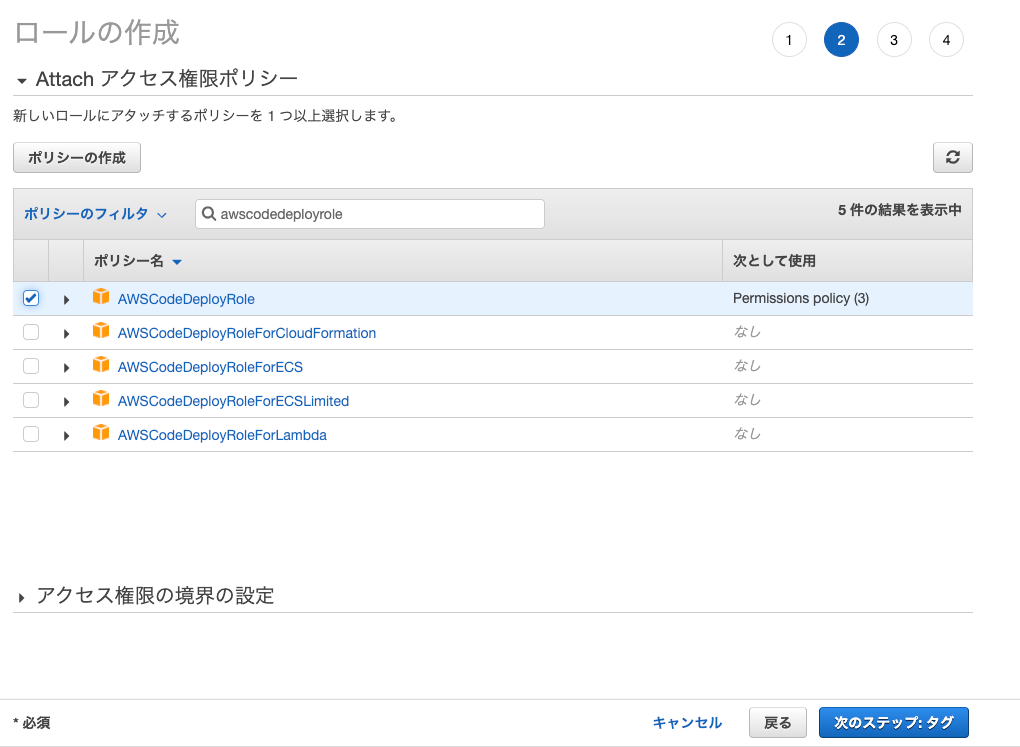Viewport: 1020px width, 747px height.
Task: Click the AWSCodeDeployRoleForECS policy icon
Action: (101, 365)
